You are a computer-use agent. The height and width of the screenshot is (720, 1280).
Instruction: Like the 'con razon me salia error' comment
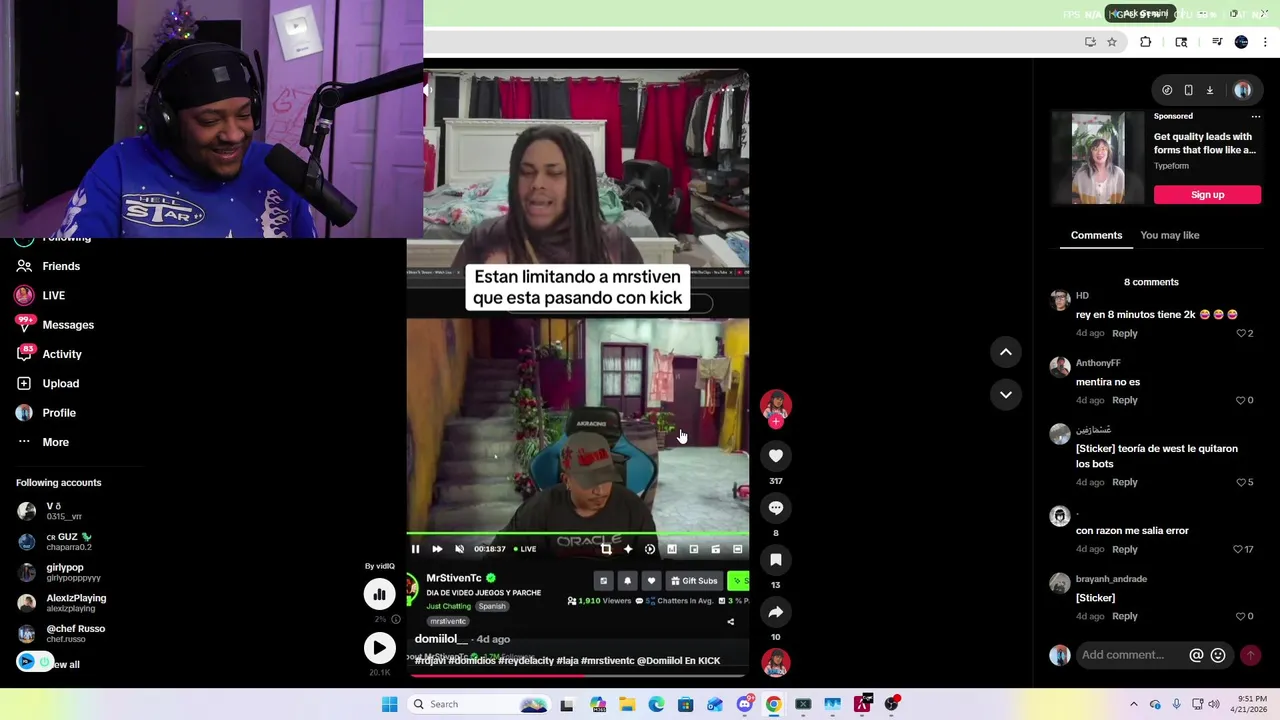(x=1238, y=549)
